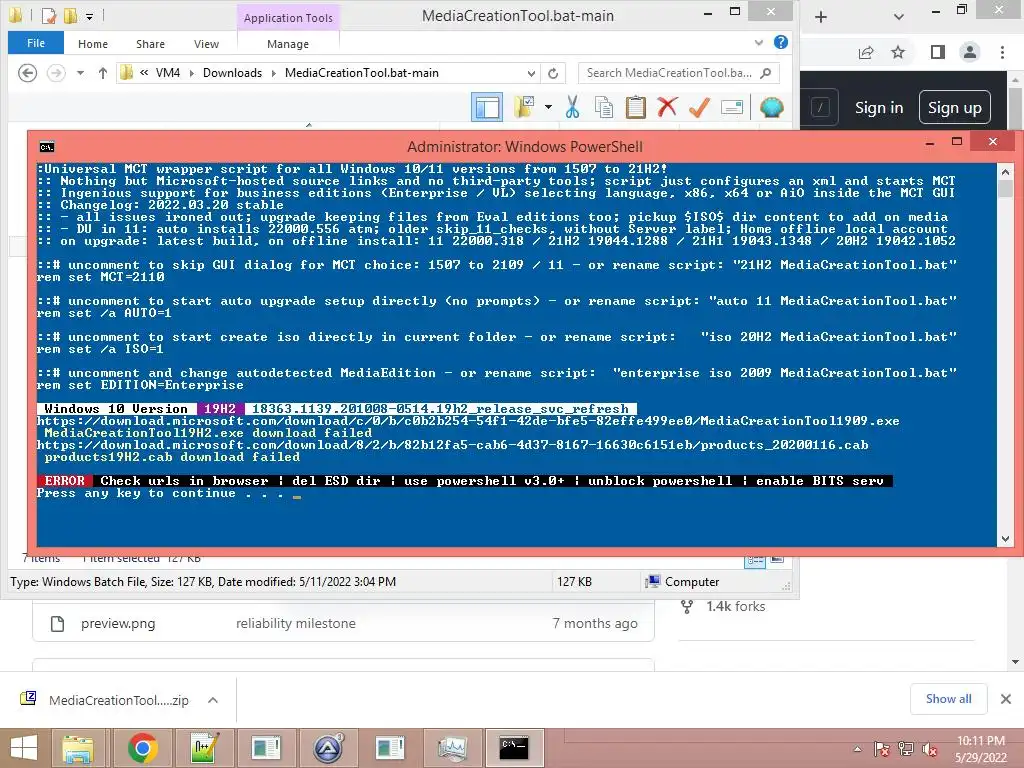The width and height of the screenshot is (1024, 768).
Task: Open the File menu in Explorer
Action: point(36,43)
